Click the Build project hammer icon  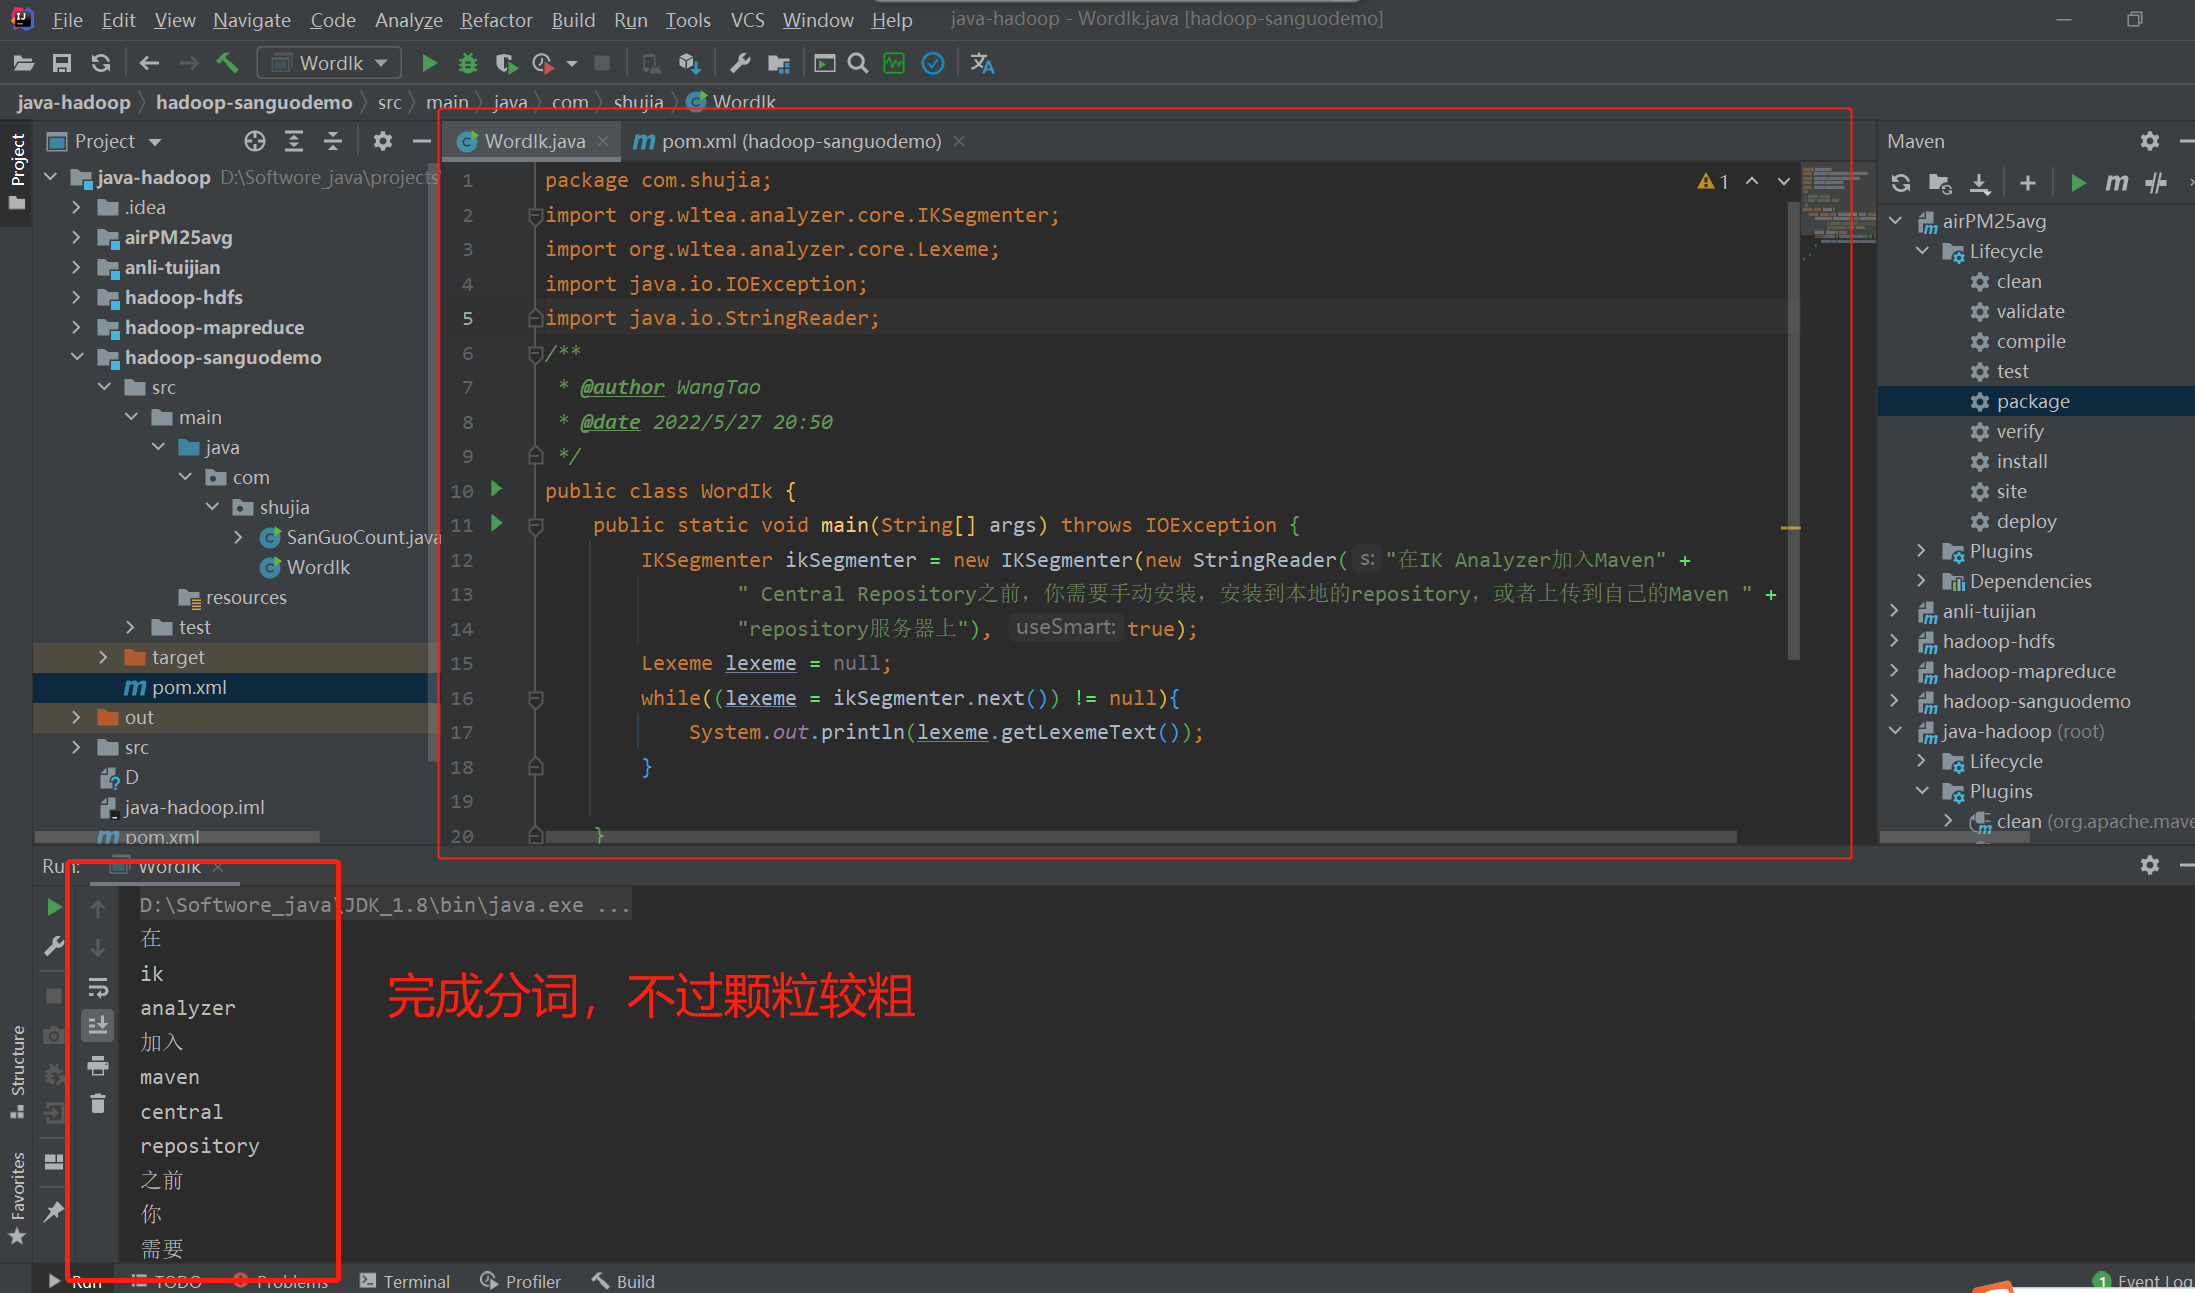[x=227, y=63]
